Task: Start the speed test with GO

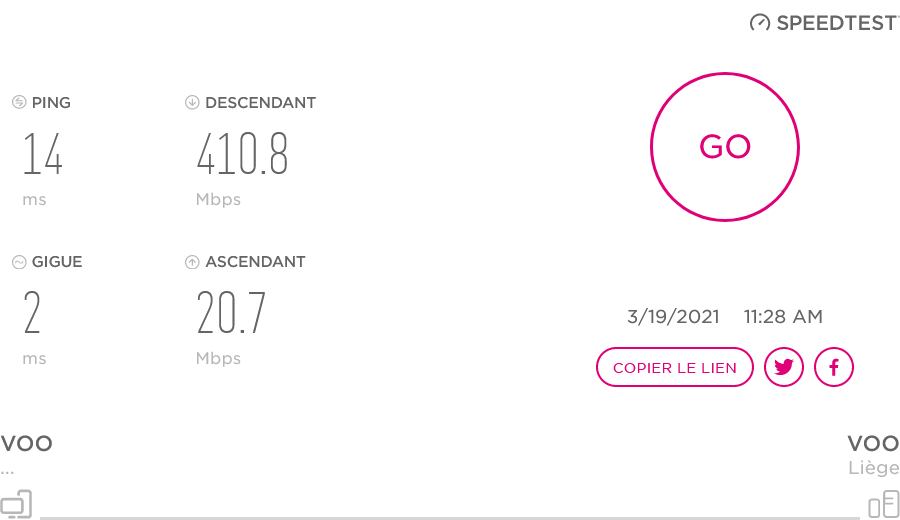Action: pos(725,147)
